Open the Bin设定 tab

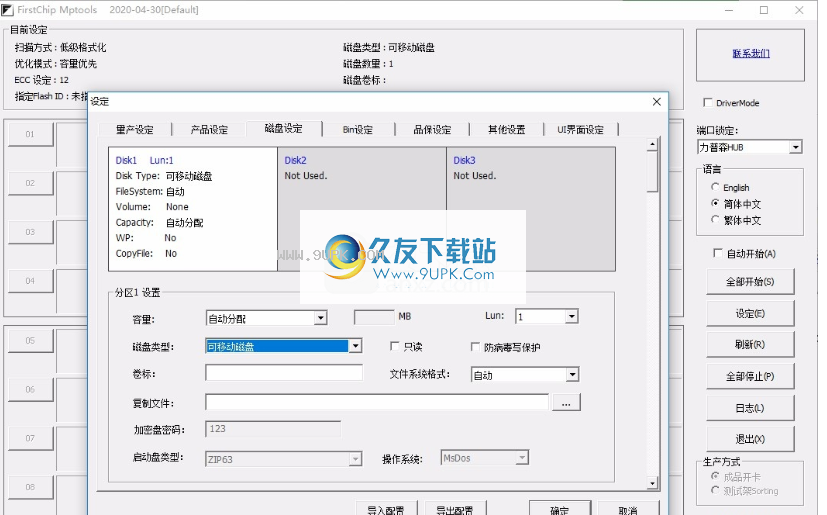tap(358, 129)
